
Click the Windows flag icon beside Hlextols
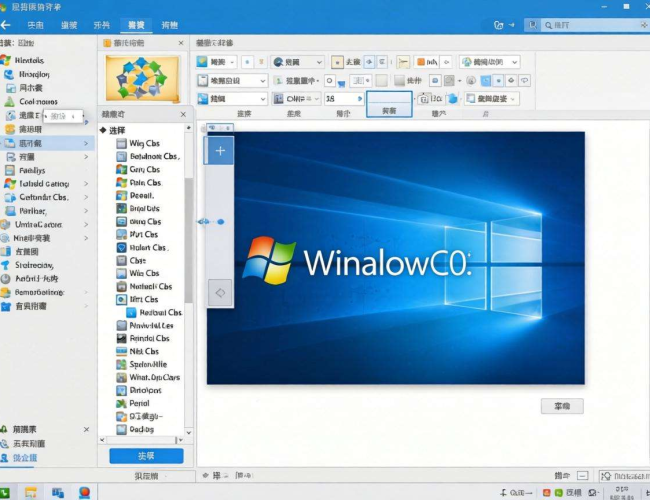click(x=5, y=61)
